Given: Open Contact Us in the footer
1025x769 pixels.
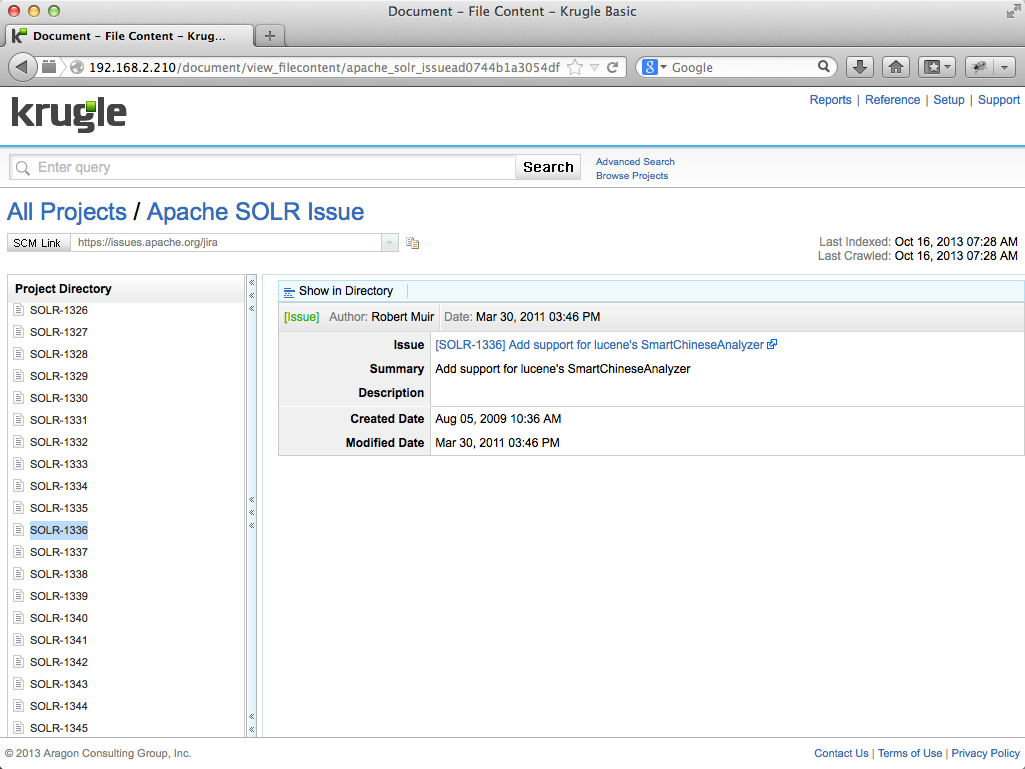Looking at the screenshot, I should [841, 753].
